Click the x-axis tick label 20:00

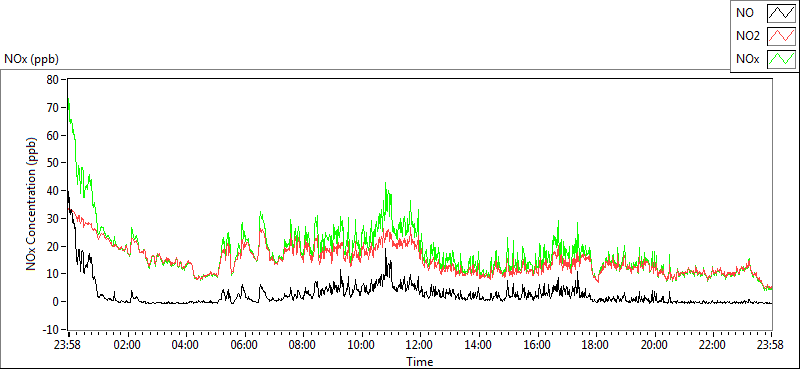[655, 344]
